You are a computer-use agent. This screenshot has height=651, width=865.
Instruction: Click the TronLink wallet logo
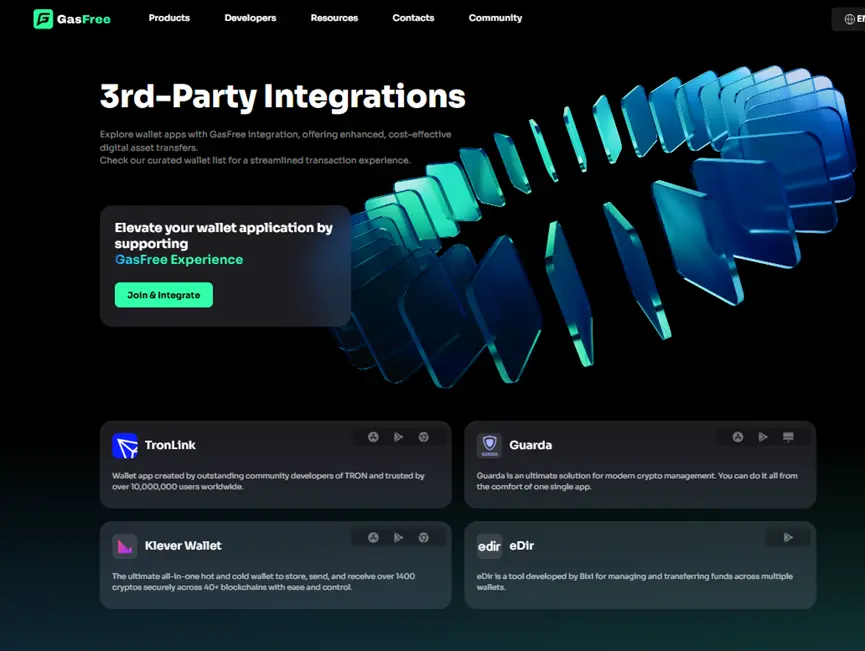coord(125,446)
